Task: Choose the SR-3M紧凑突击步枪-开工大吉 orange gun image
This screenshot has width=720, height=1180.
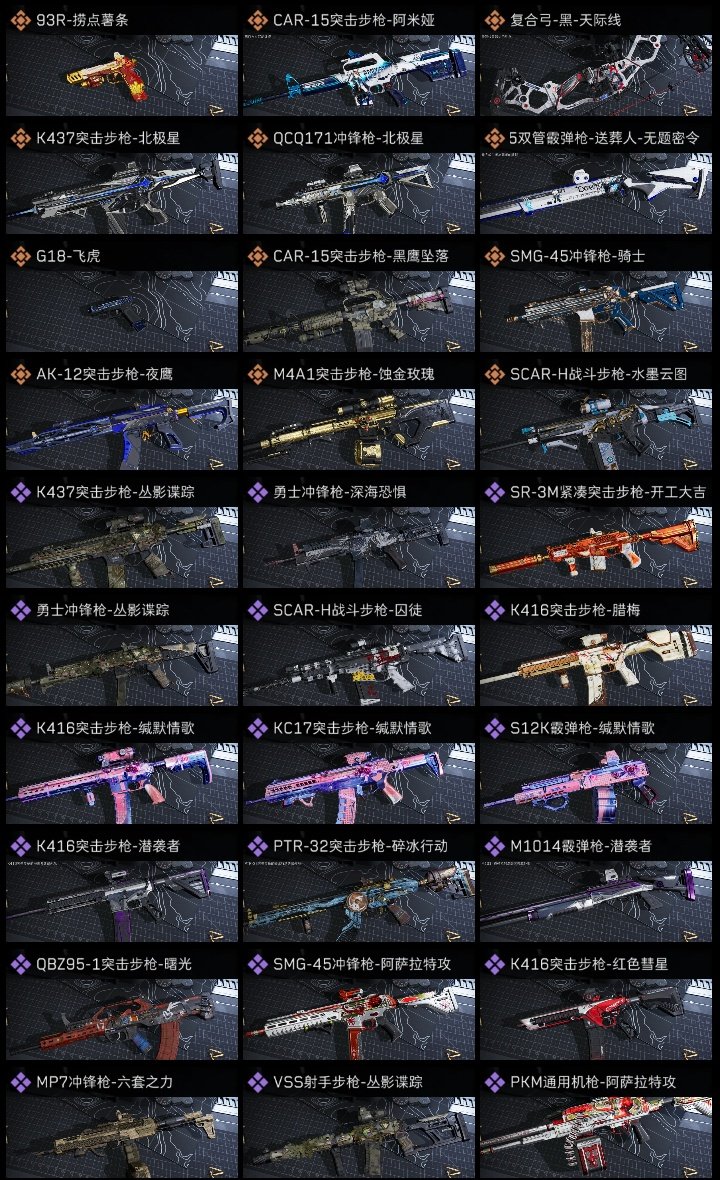Action: (596, 547)
